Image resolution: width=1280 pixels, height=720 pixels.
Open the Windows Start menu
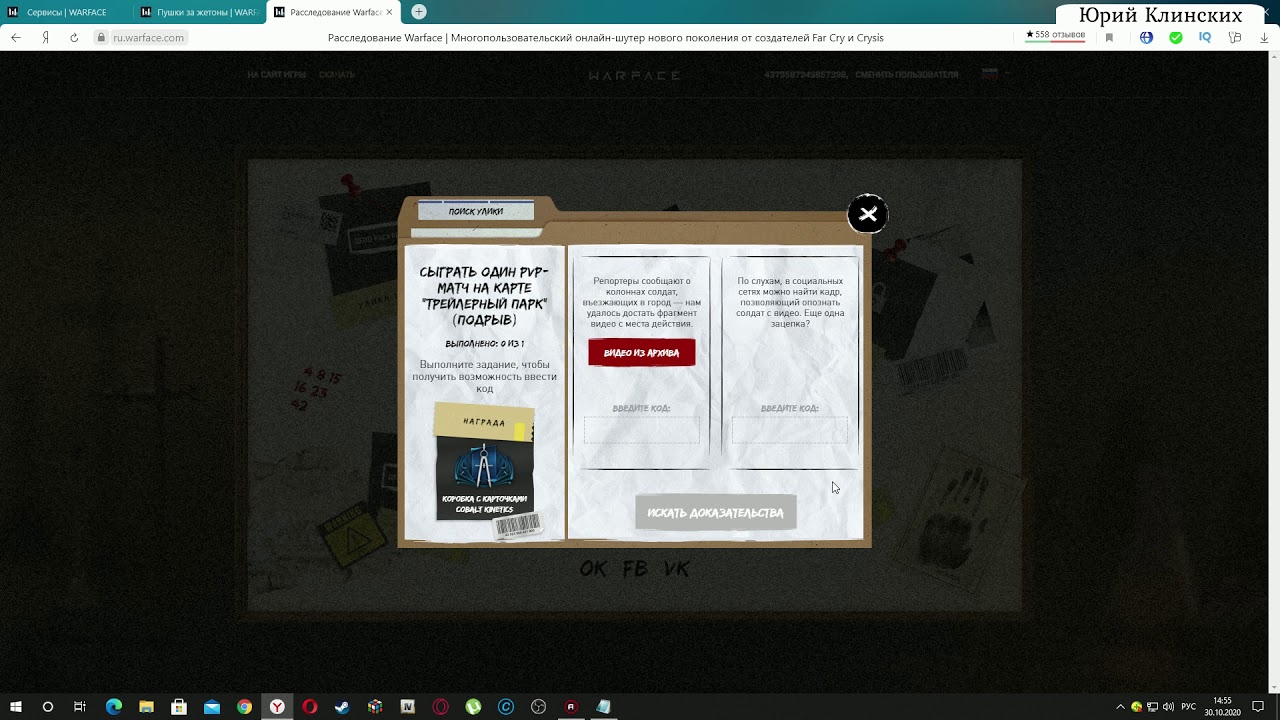point(16,707)
